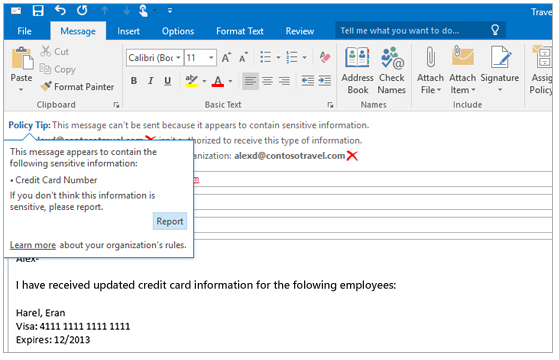Shrink the font size

pos(243,58)
